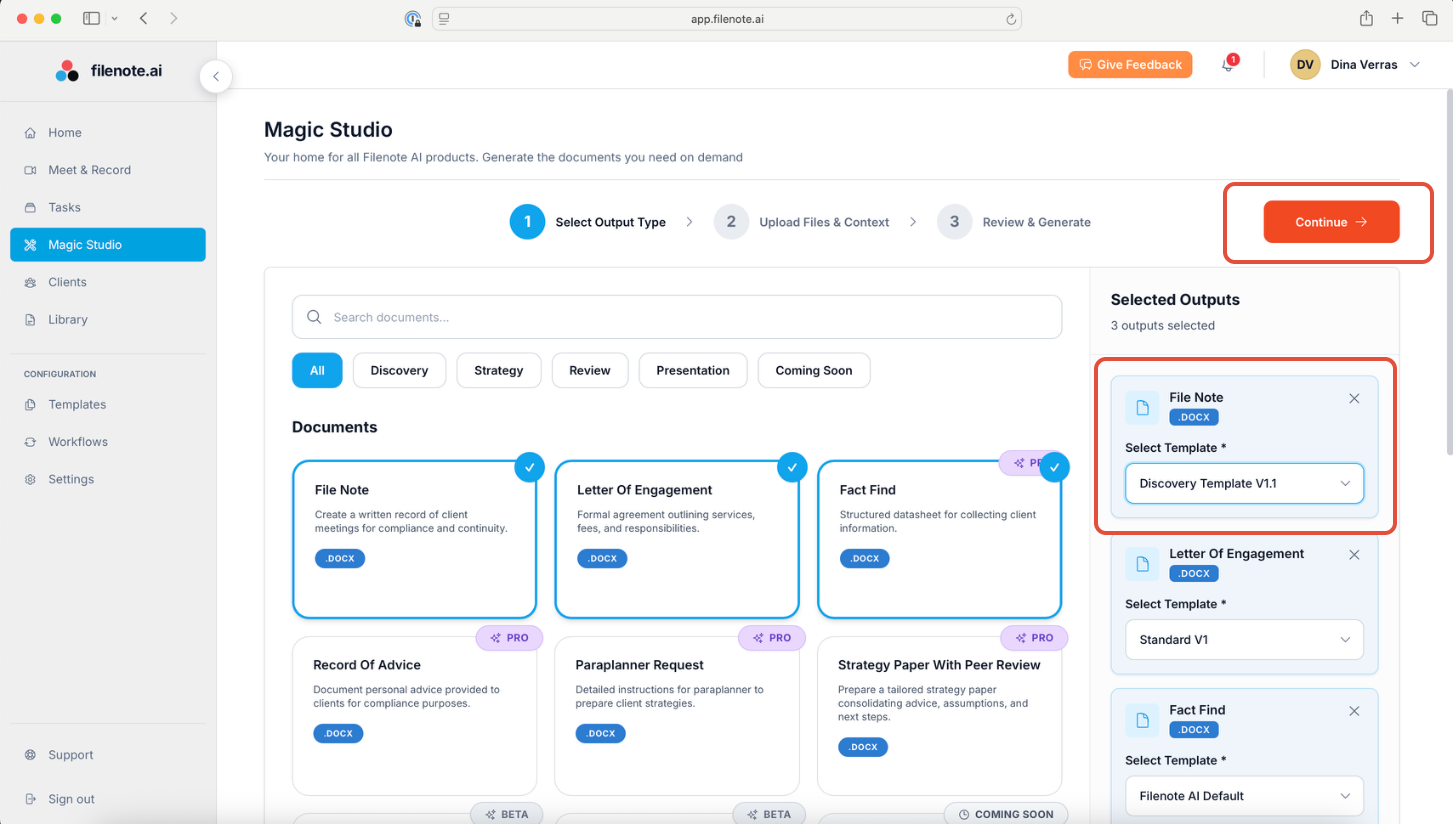
Task: Click the Give Feedback button
Action: click(1130, 65)
